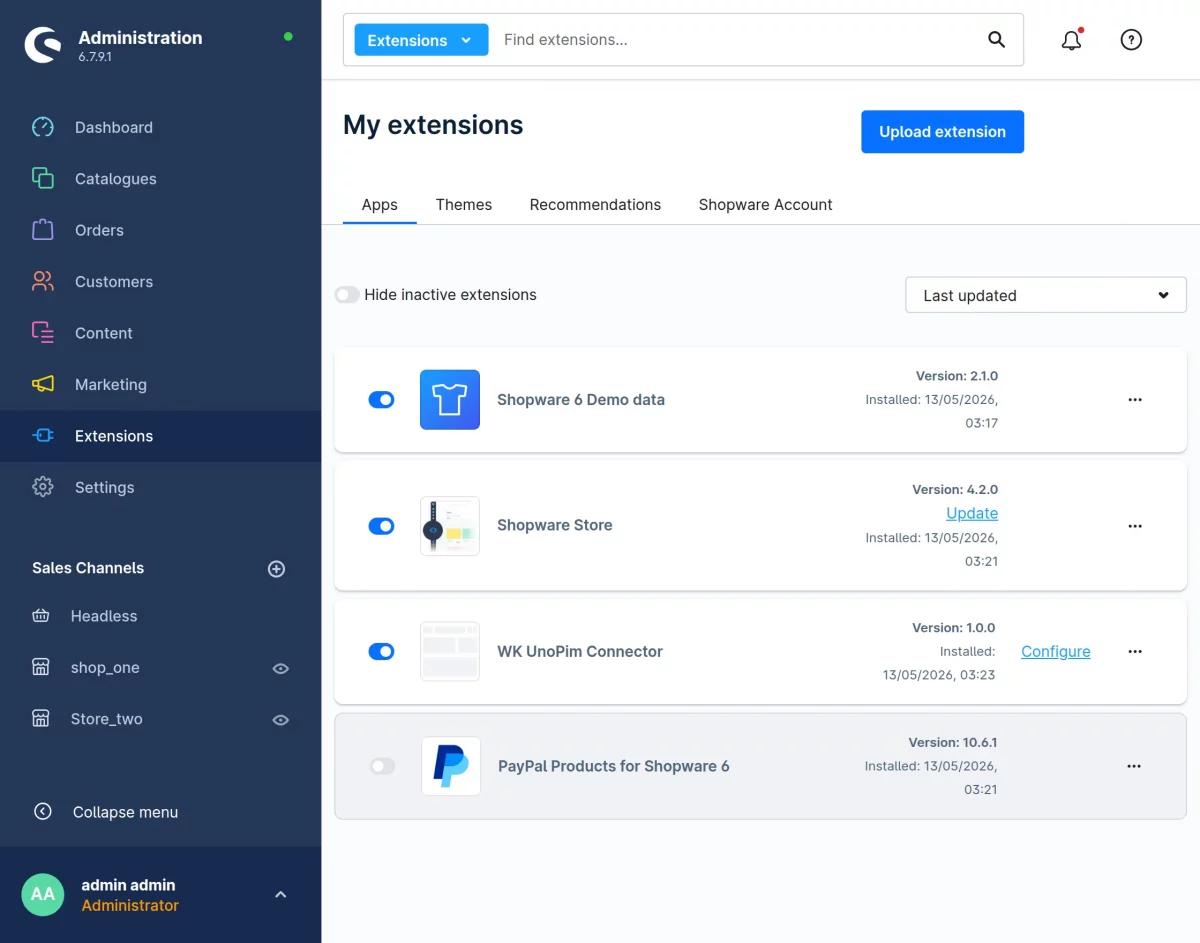The height and width of the screenshot is (943, 1200).
Task: Switch to the Apps tab
Action: (380, 204)
